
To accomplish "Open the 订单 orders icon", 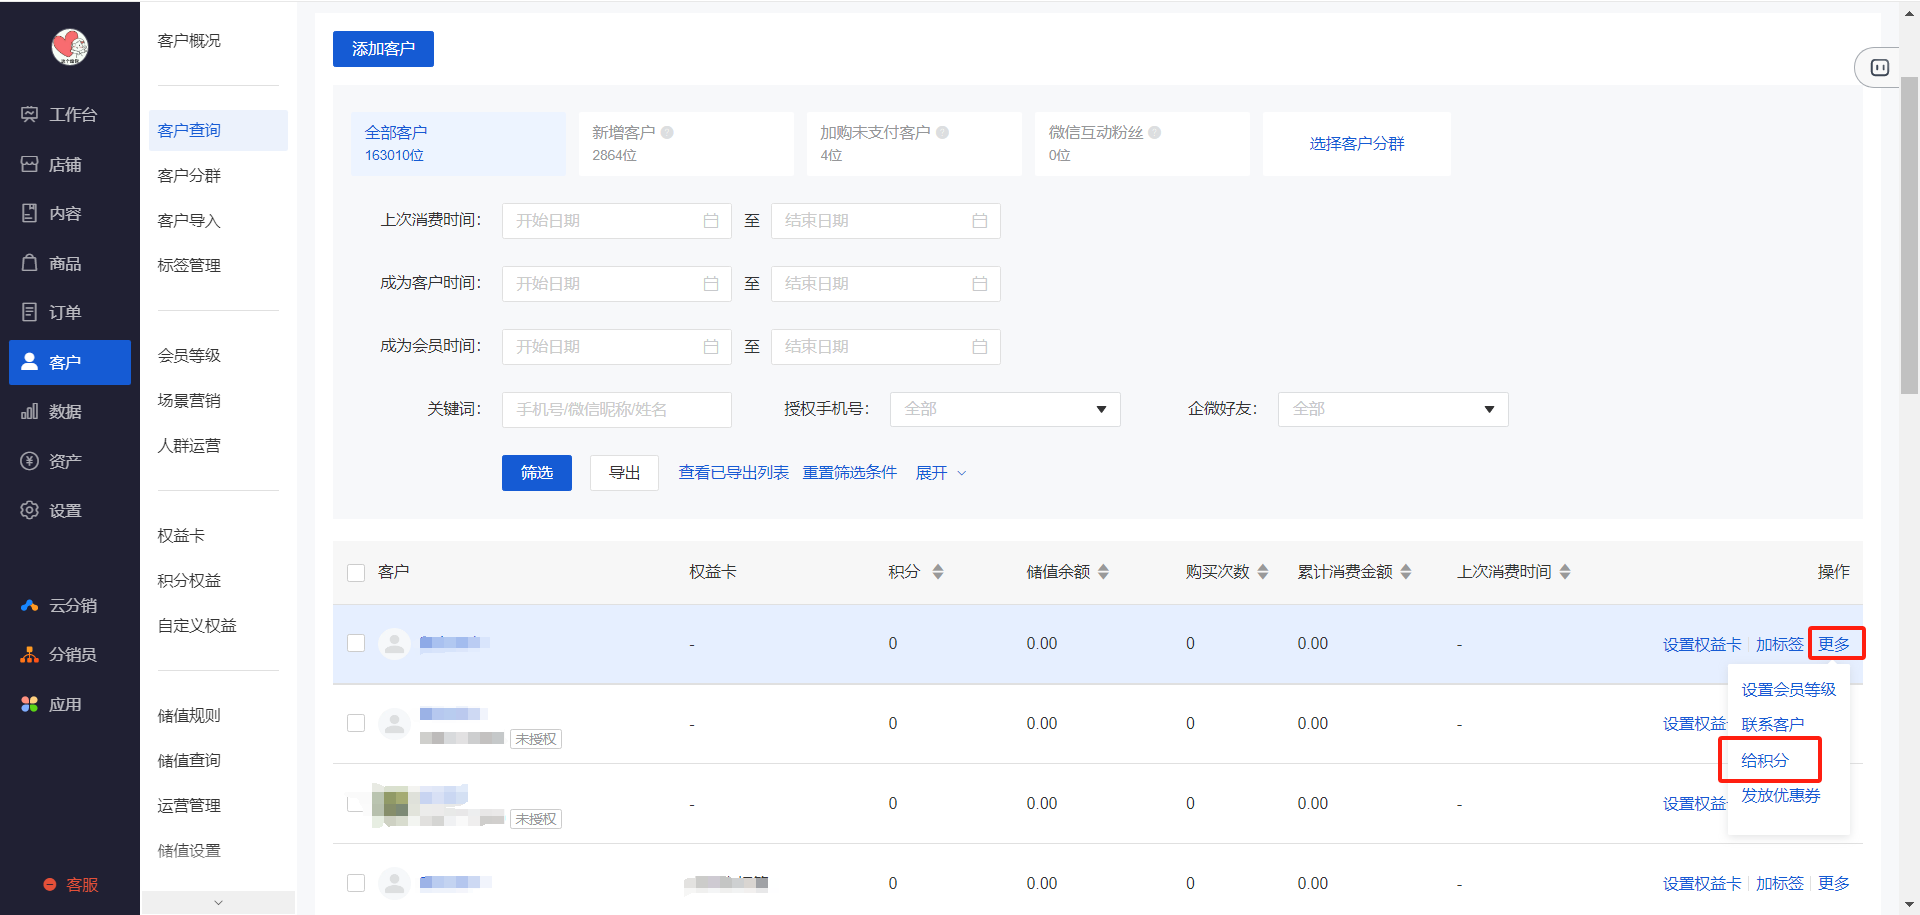I will (x=30, y=312).
